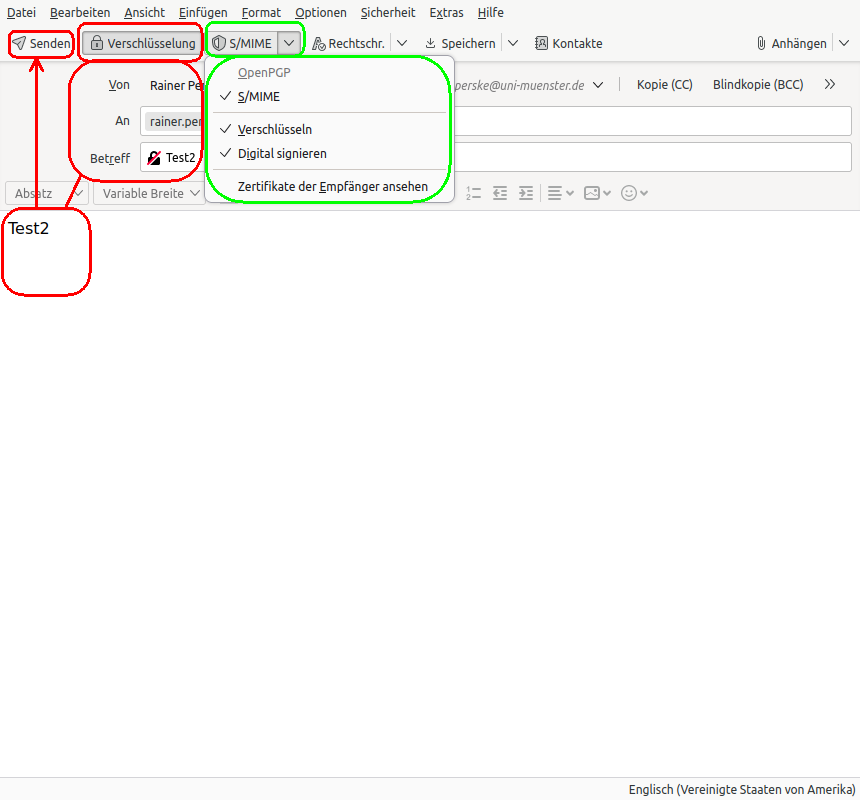
Task: Run spell check with Rechtschr. button
Action: (x=348, y=43)
